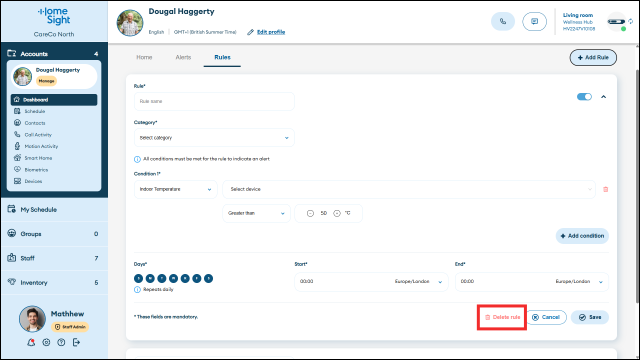
Task: Click Dougal Haggerty sidebar account card
Action: tap(54, 76)
